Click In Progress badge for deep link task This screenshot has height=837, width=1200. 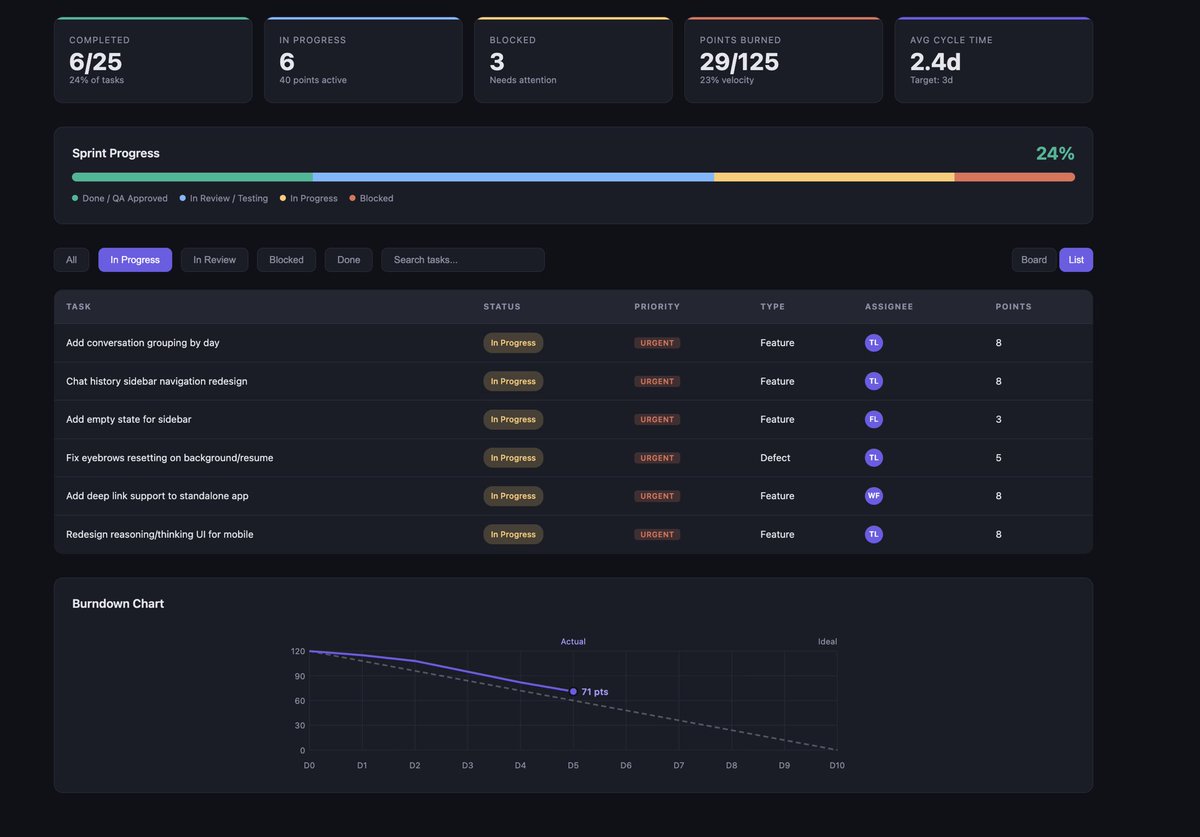tap(513, 496)
